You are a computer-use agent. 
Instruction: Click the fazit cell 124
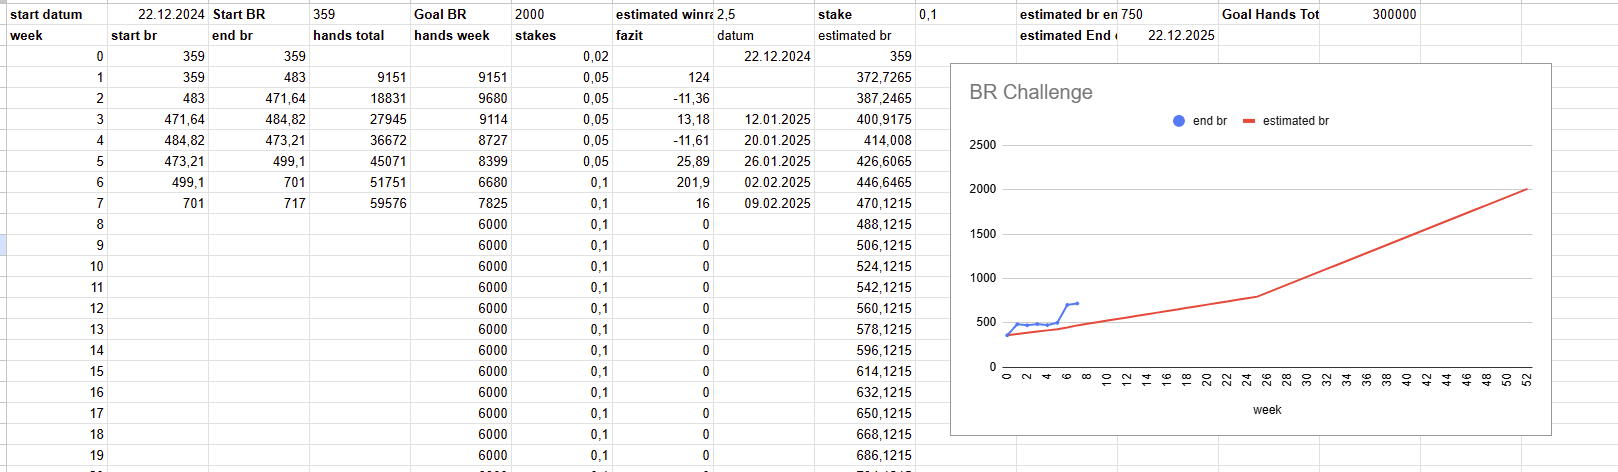[663, 77]
